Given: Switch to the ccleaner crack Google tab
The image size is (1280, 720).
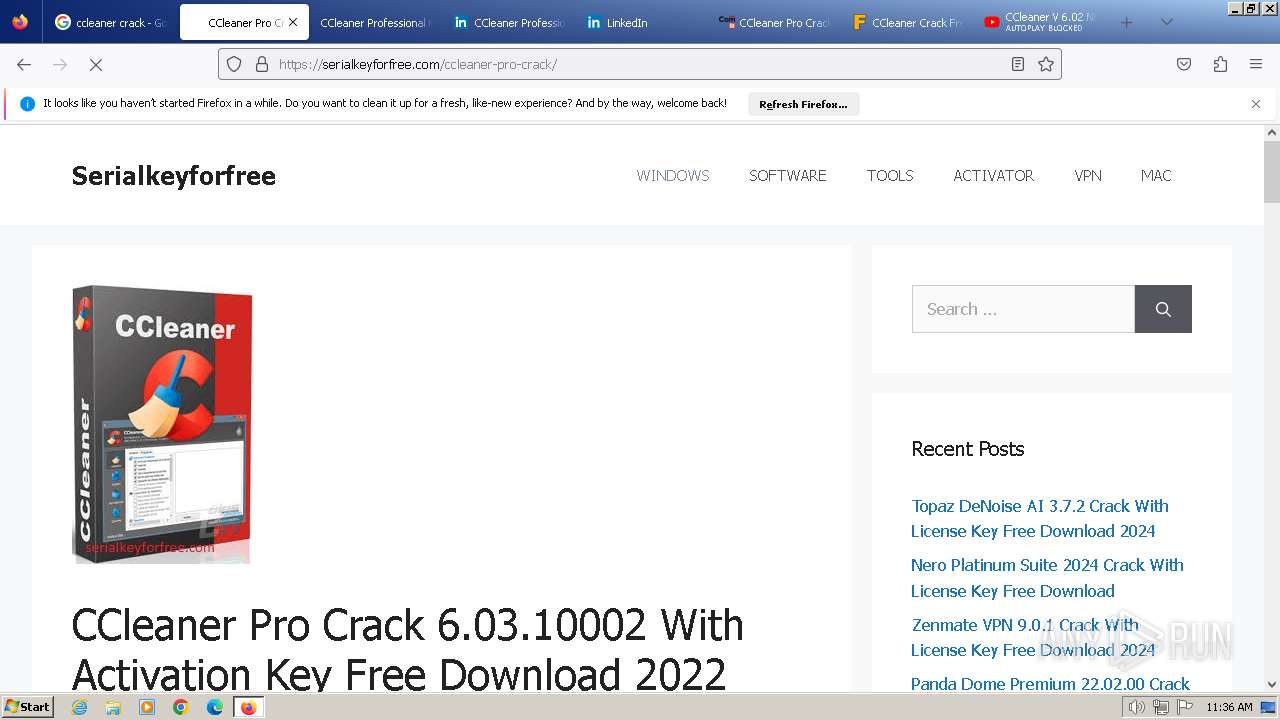Looking at the screenshot, I should pyautogui.click(x=110, y=22).
